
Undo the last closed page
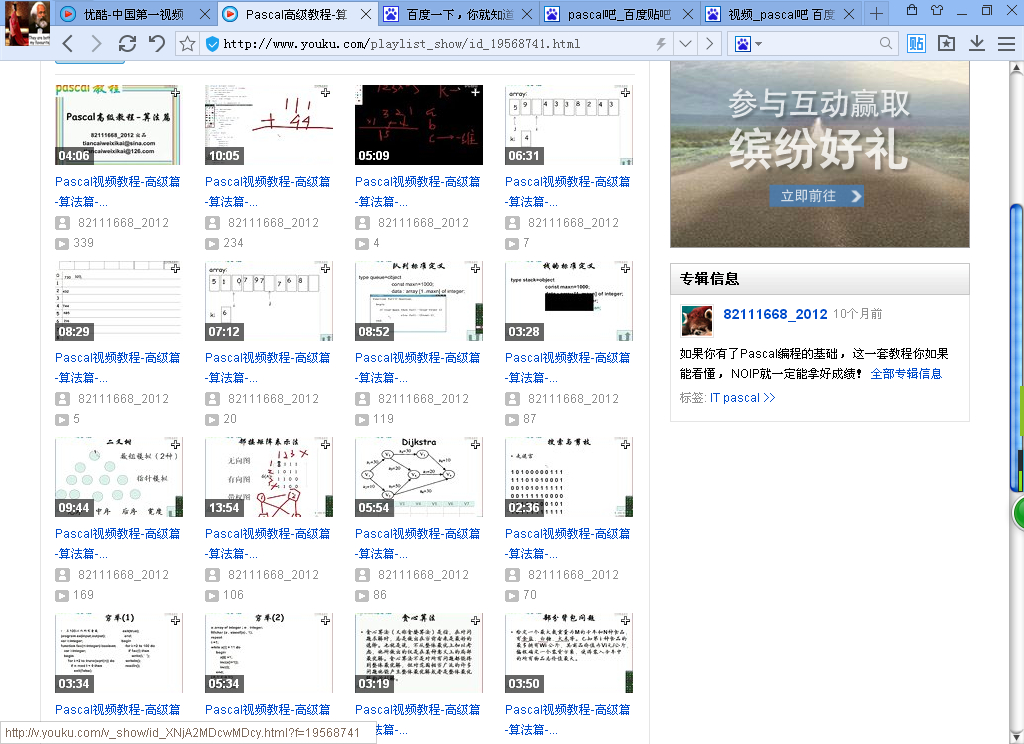coord(157,44)
